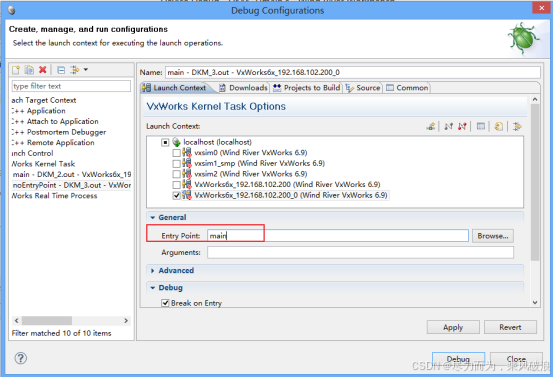Click scroll up arrow in options panel
The image size is (554, 377).
pyautogui.click(x=535, y=99)
